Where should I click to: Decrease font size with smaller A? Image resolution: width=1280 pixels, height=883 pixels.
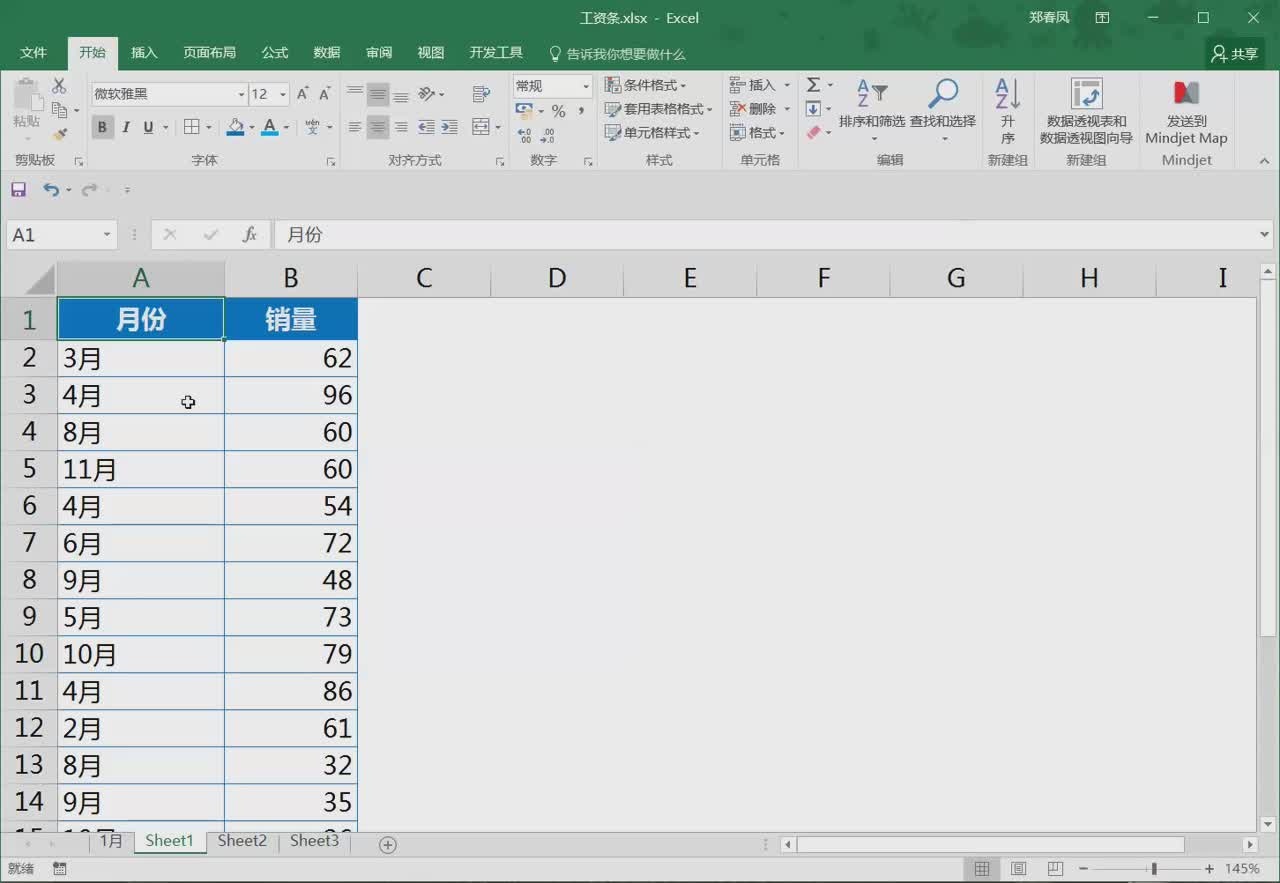[325, 94]
